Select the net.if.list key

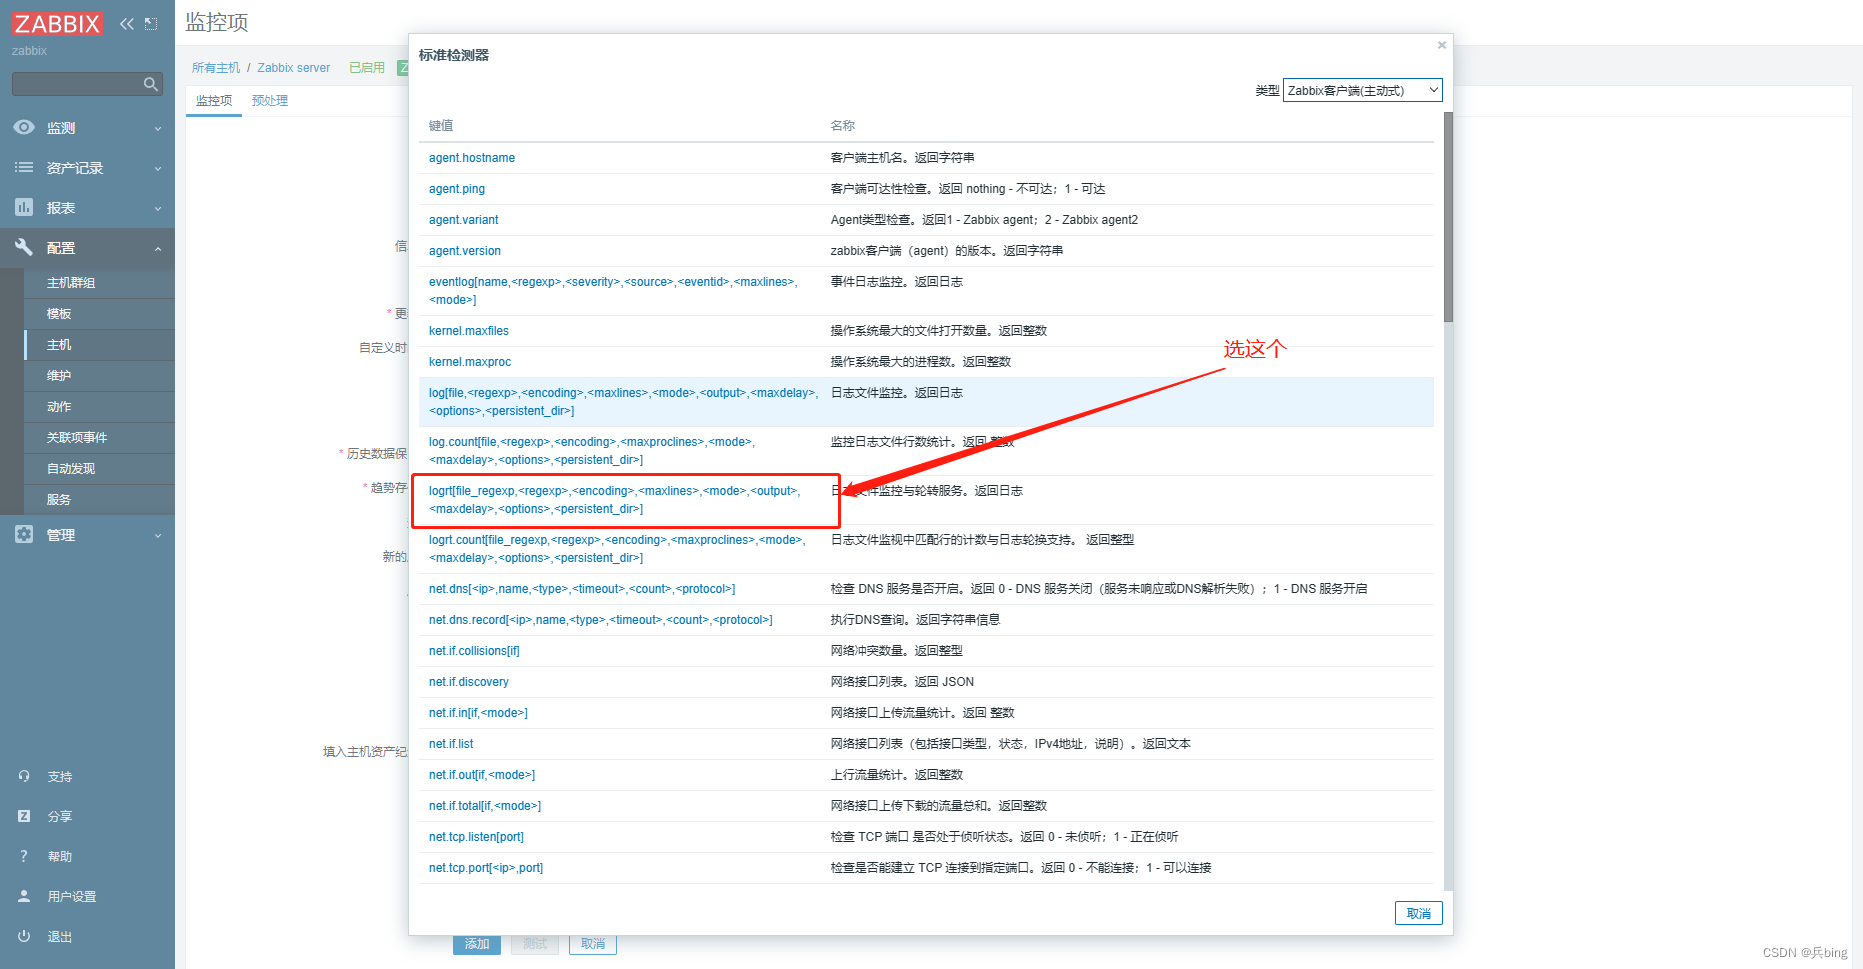451,744
